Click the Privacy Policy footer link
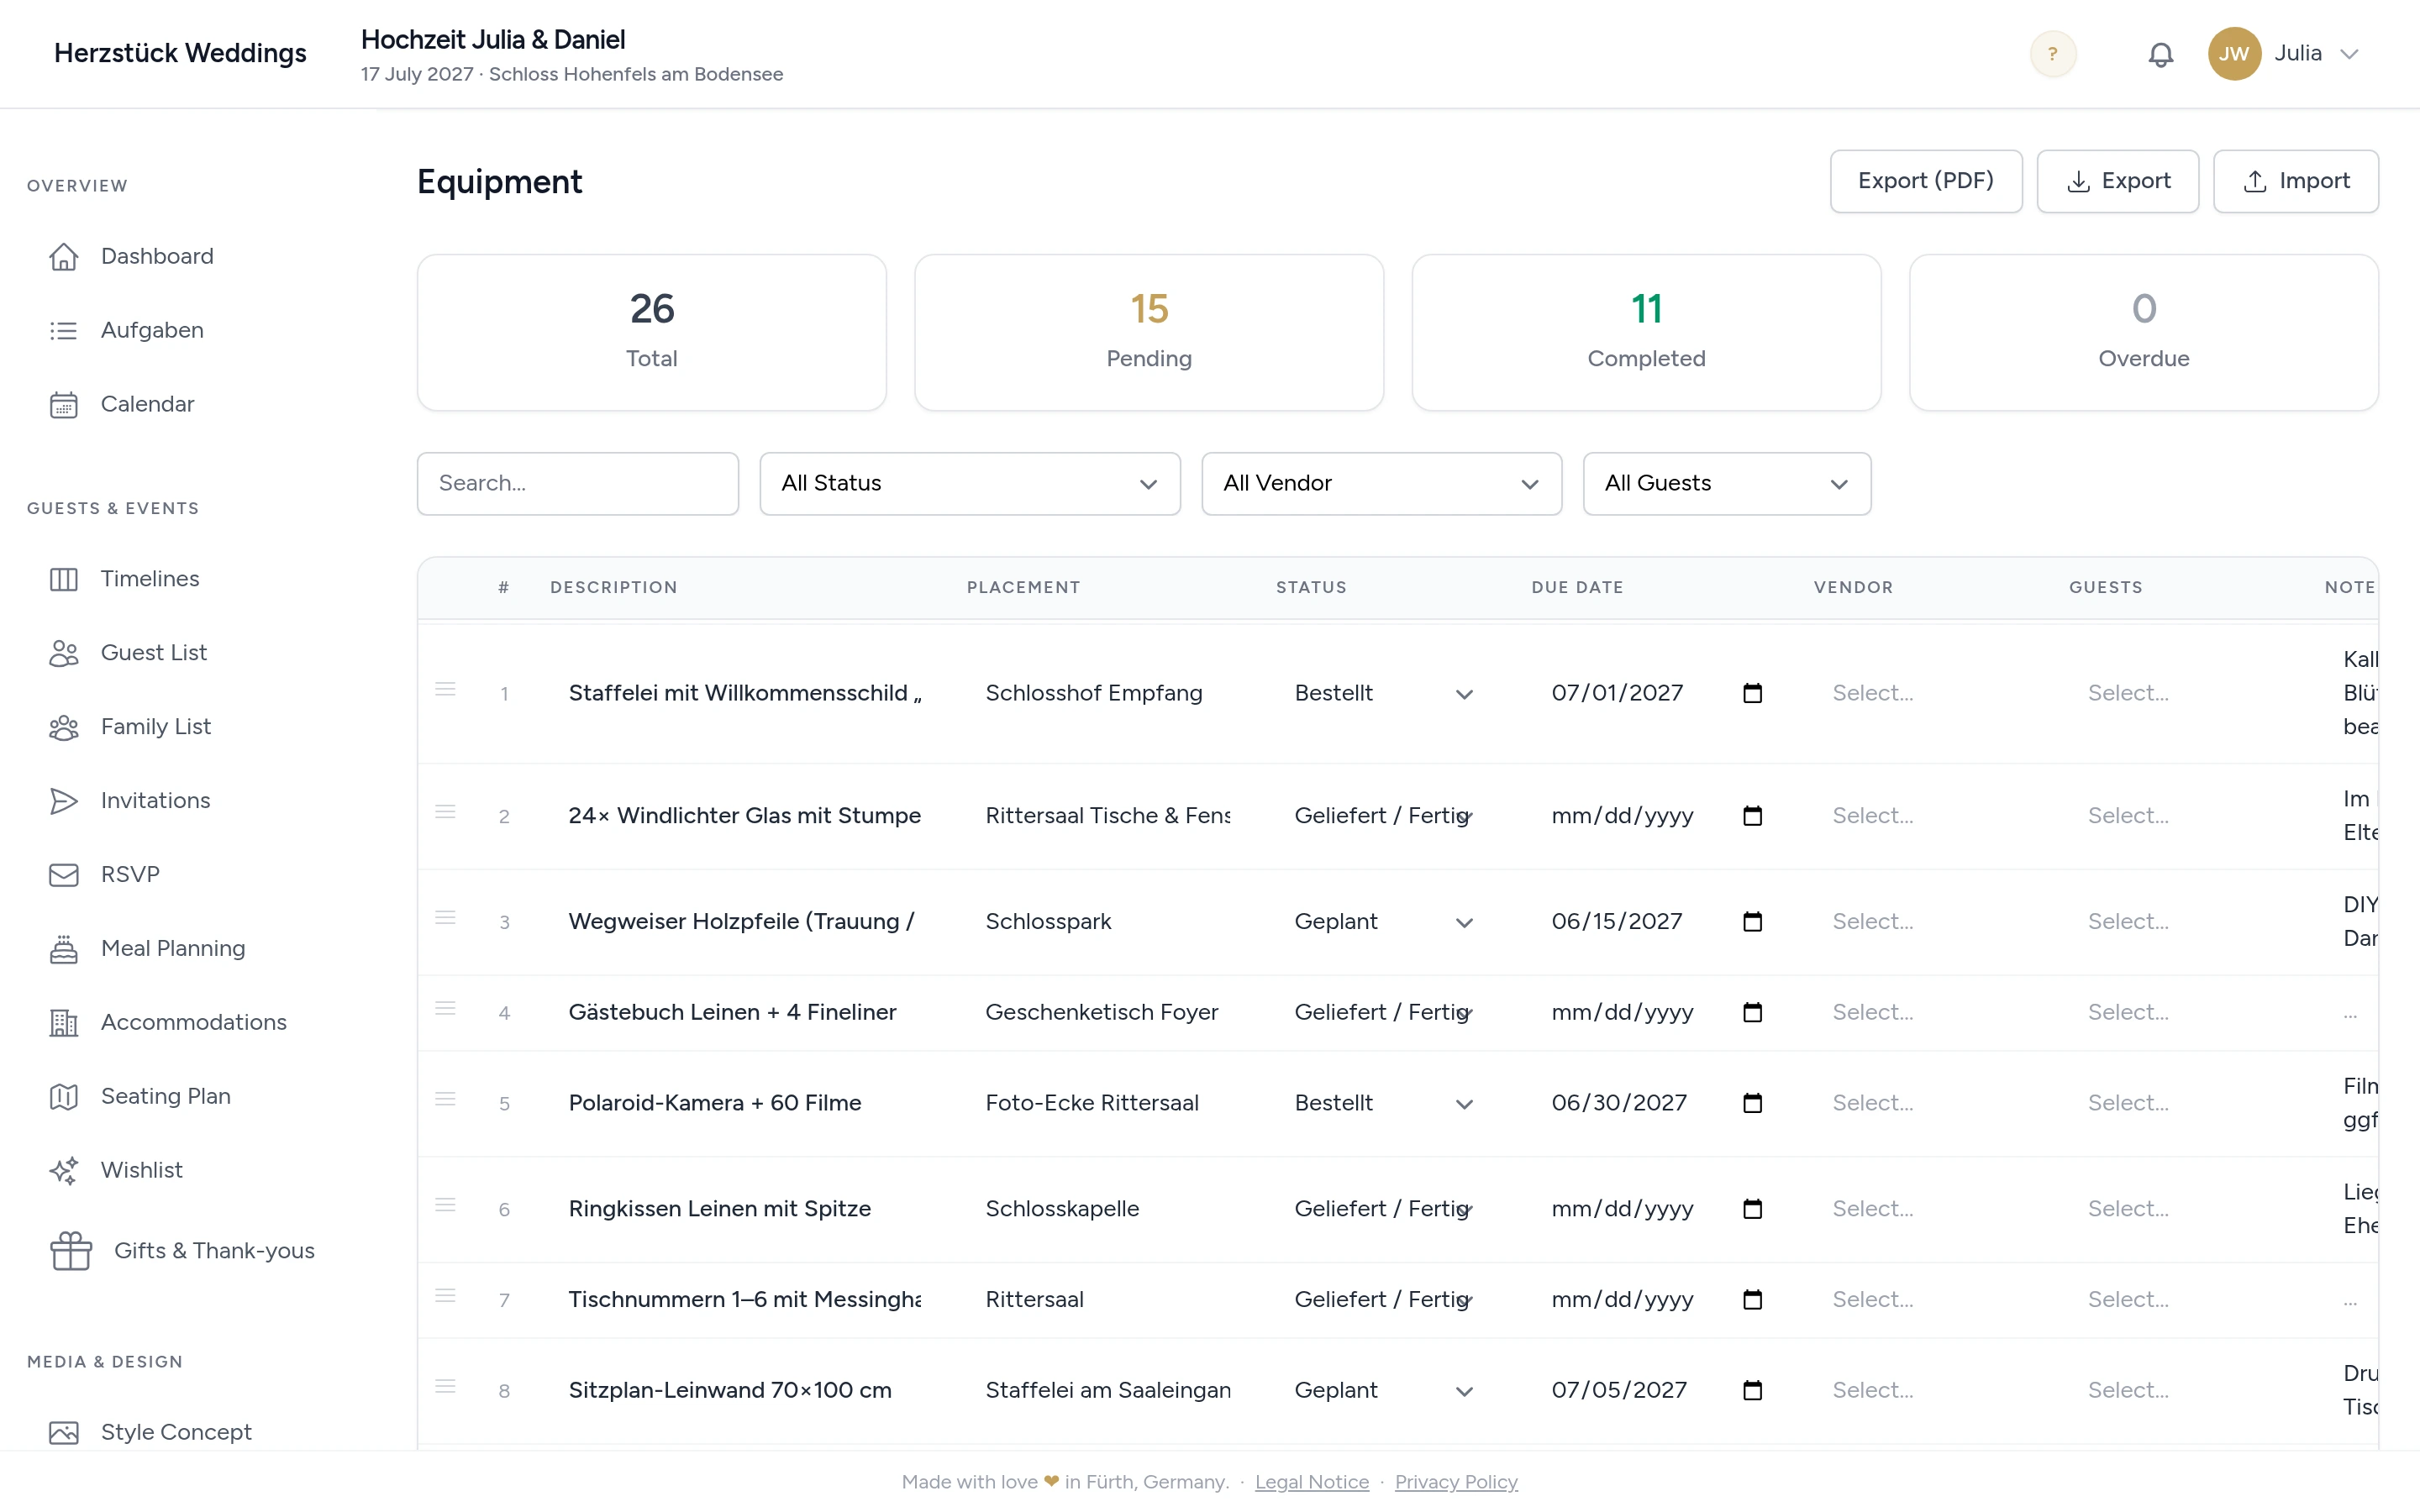Screen dimensions: 2420x1512 click(1456, 1482)
